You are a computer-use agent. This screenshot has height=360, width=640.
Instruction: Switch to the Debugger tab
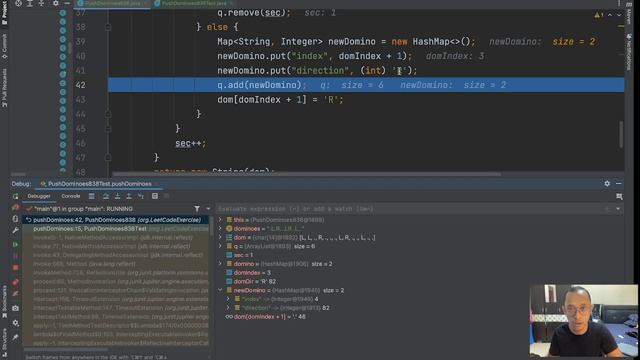(x=39, y=196)
